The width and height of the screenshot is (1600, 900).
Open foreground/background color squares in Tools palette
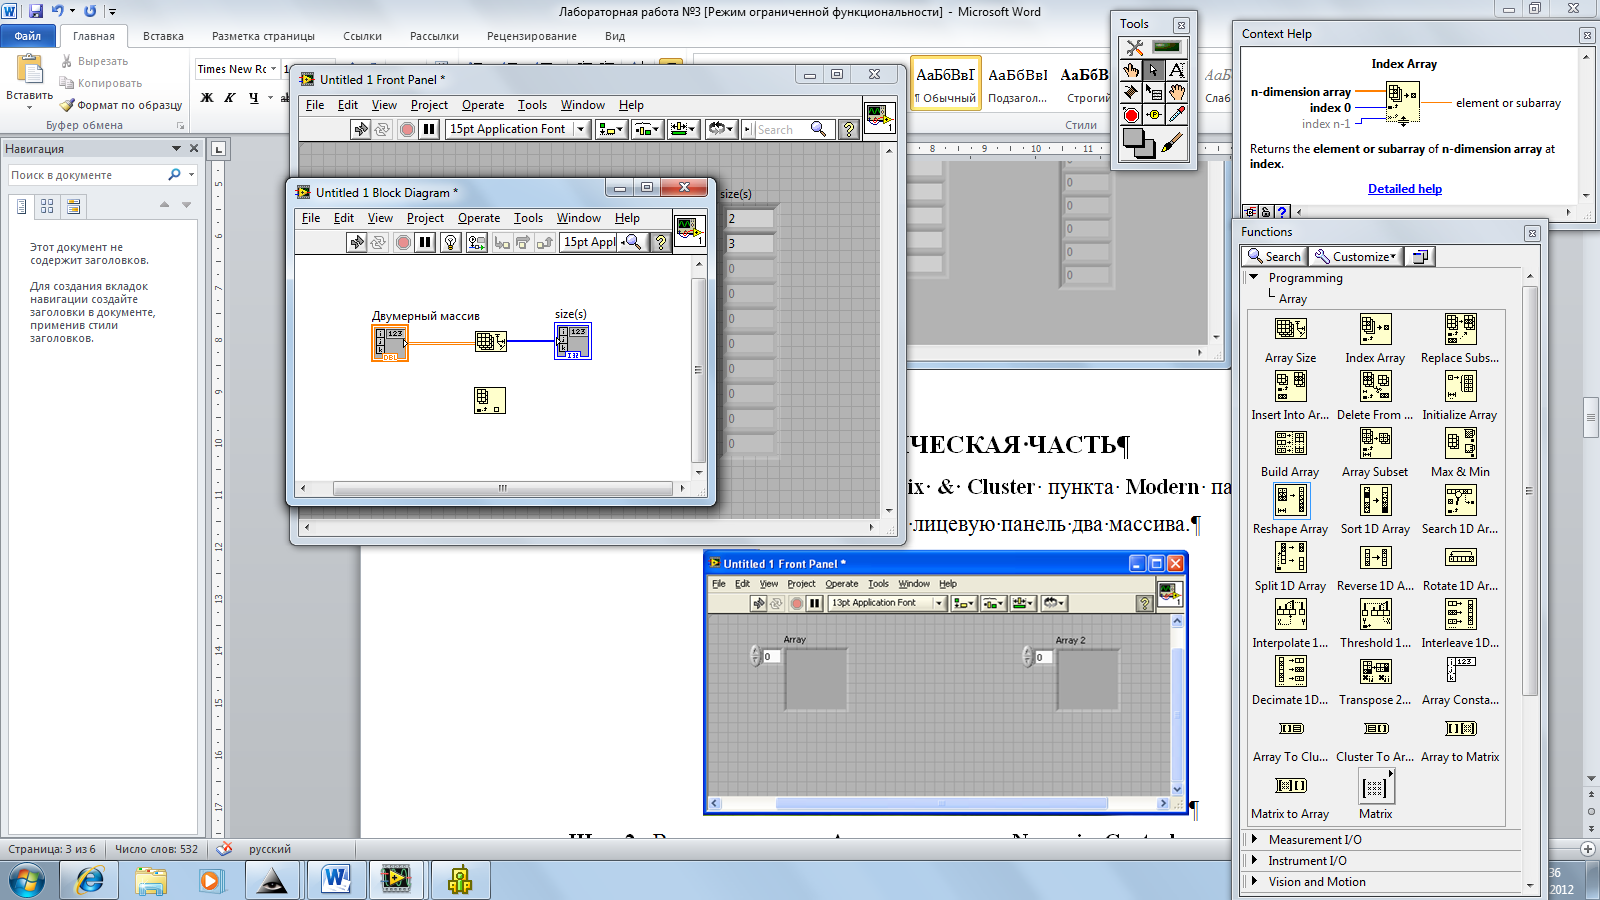pyautogui.click(x=1138, y=144)
